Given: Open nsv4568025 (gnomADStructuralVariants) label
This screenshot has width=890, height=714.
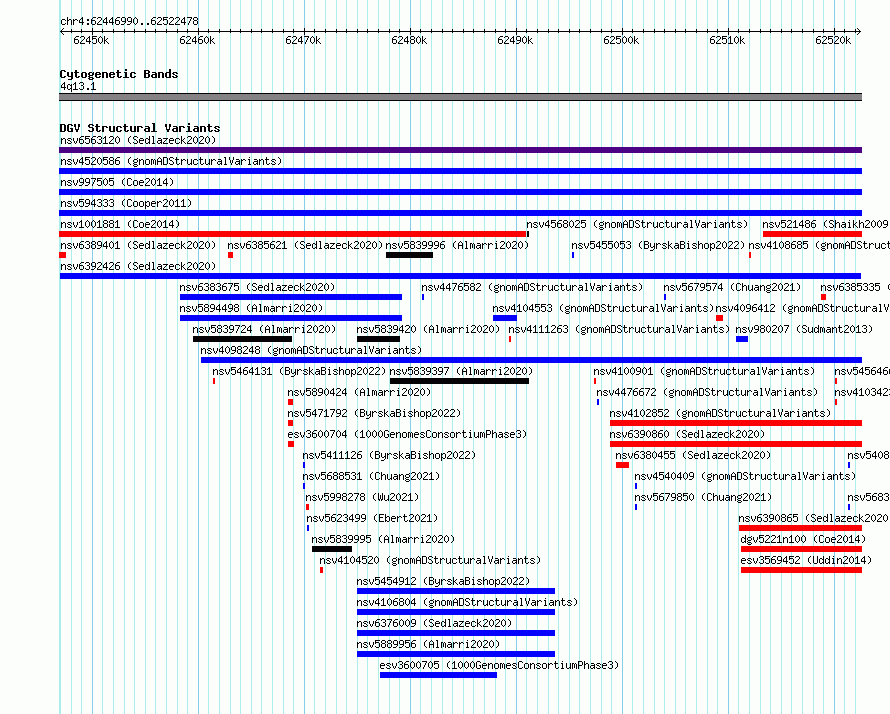Looking at the screenshot, I should (637, 224).
